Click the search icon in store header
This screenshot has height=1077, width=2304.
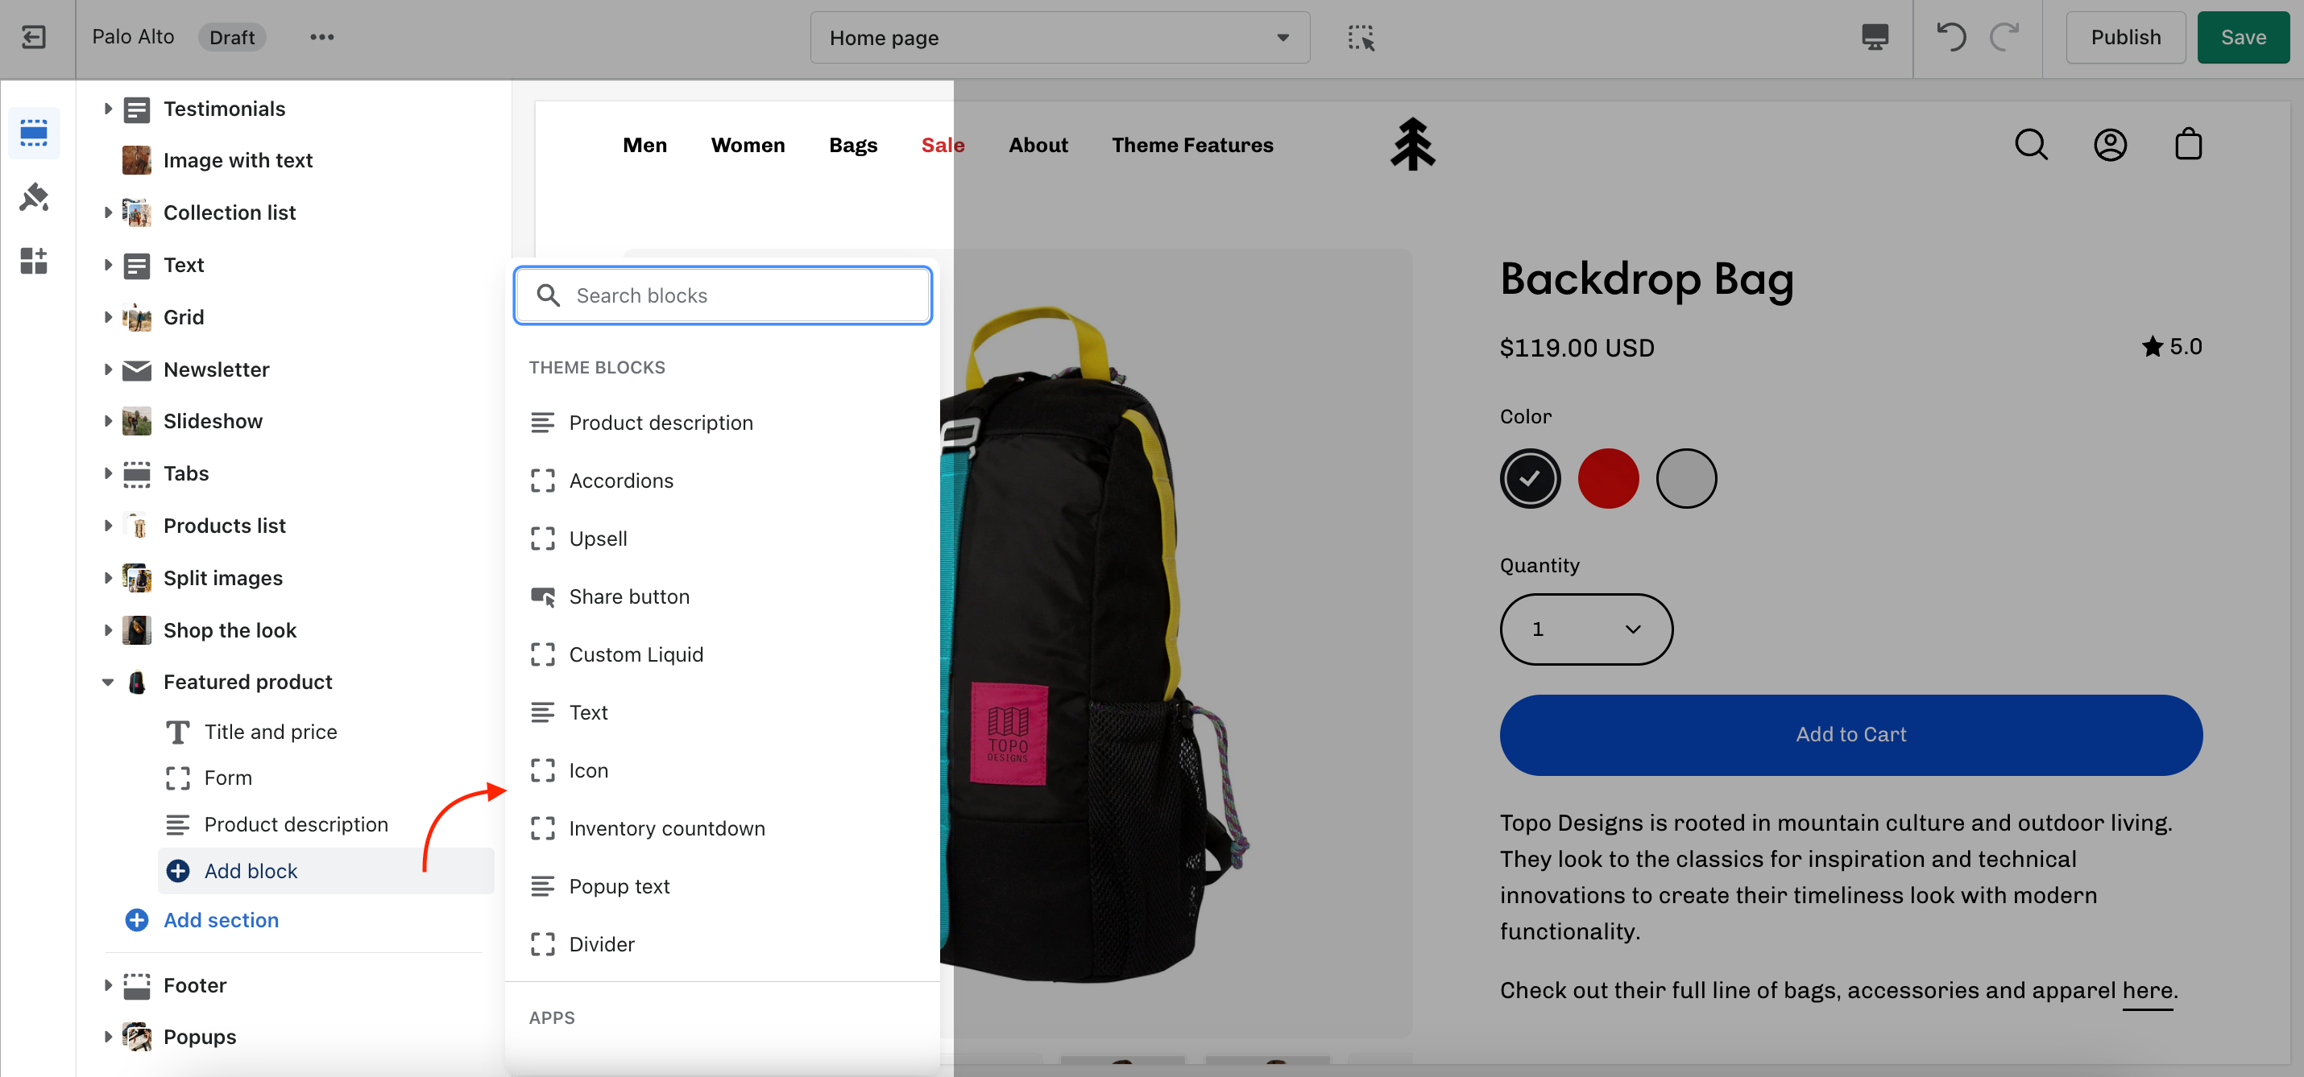(x=2031, y=145)
